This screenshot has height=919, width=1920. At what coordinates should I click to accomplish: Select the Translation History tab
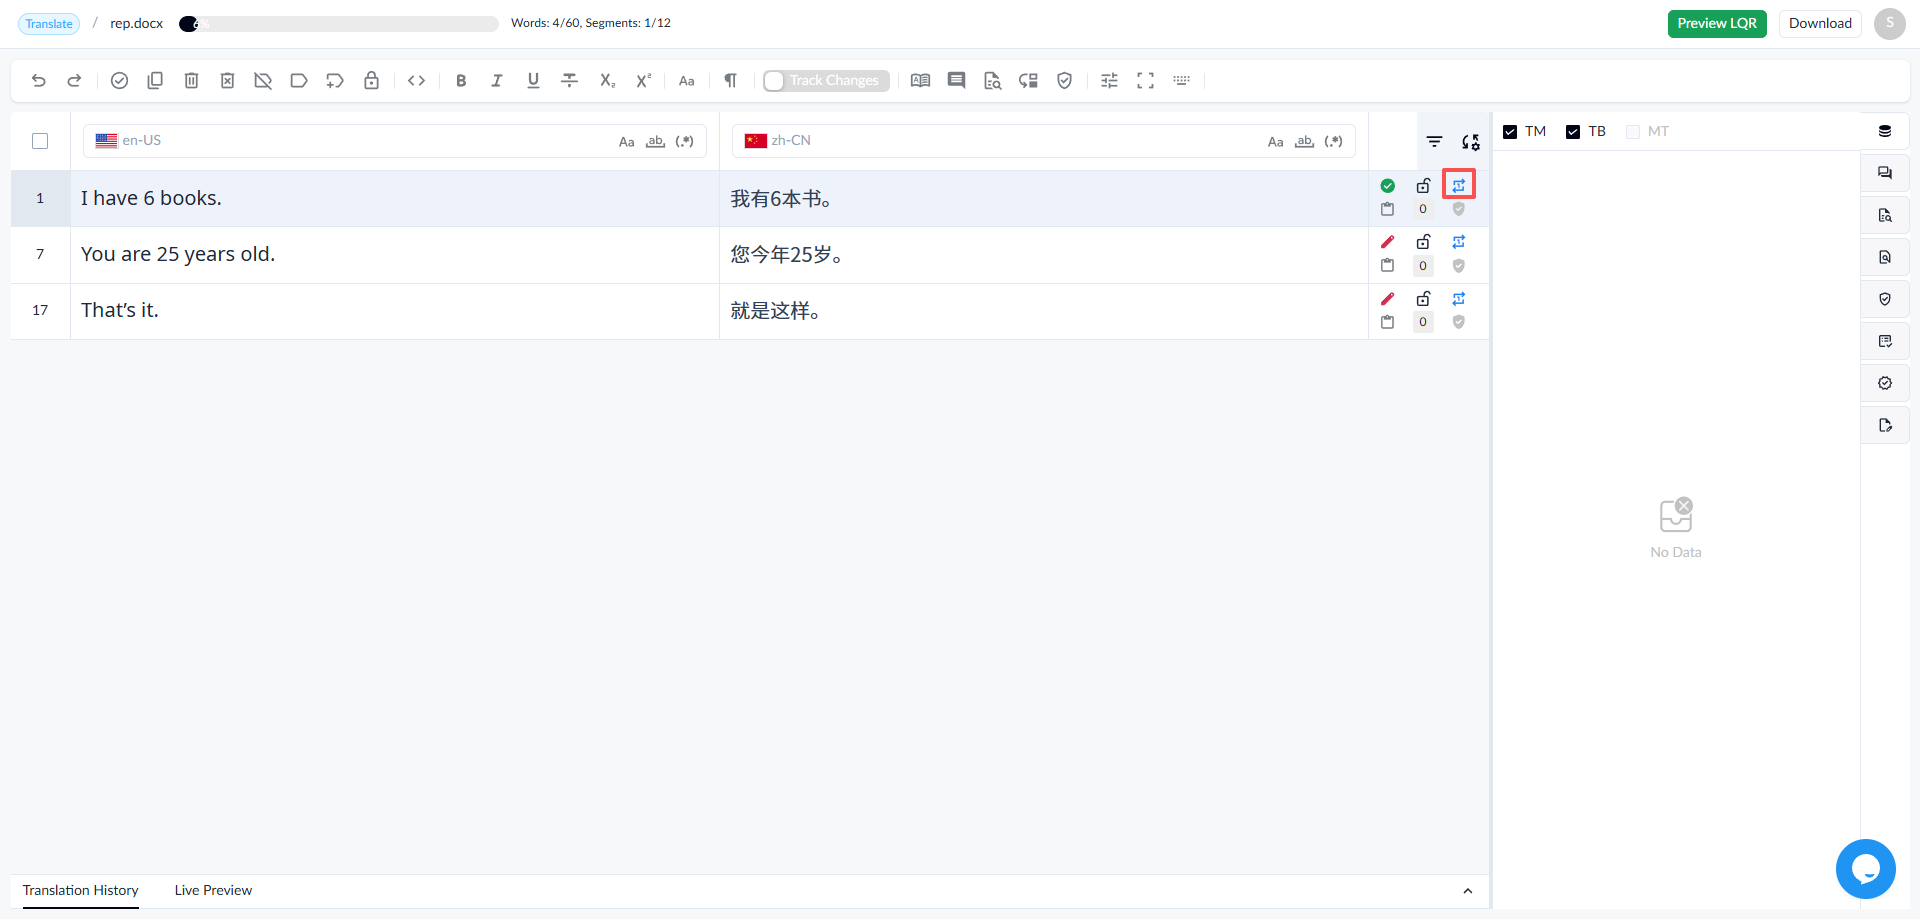coord(81,891)
